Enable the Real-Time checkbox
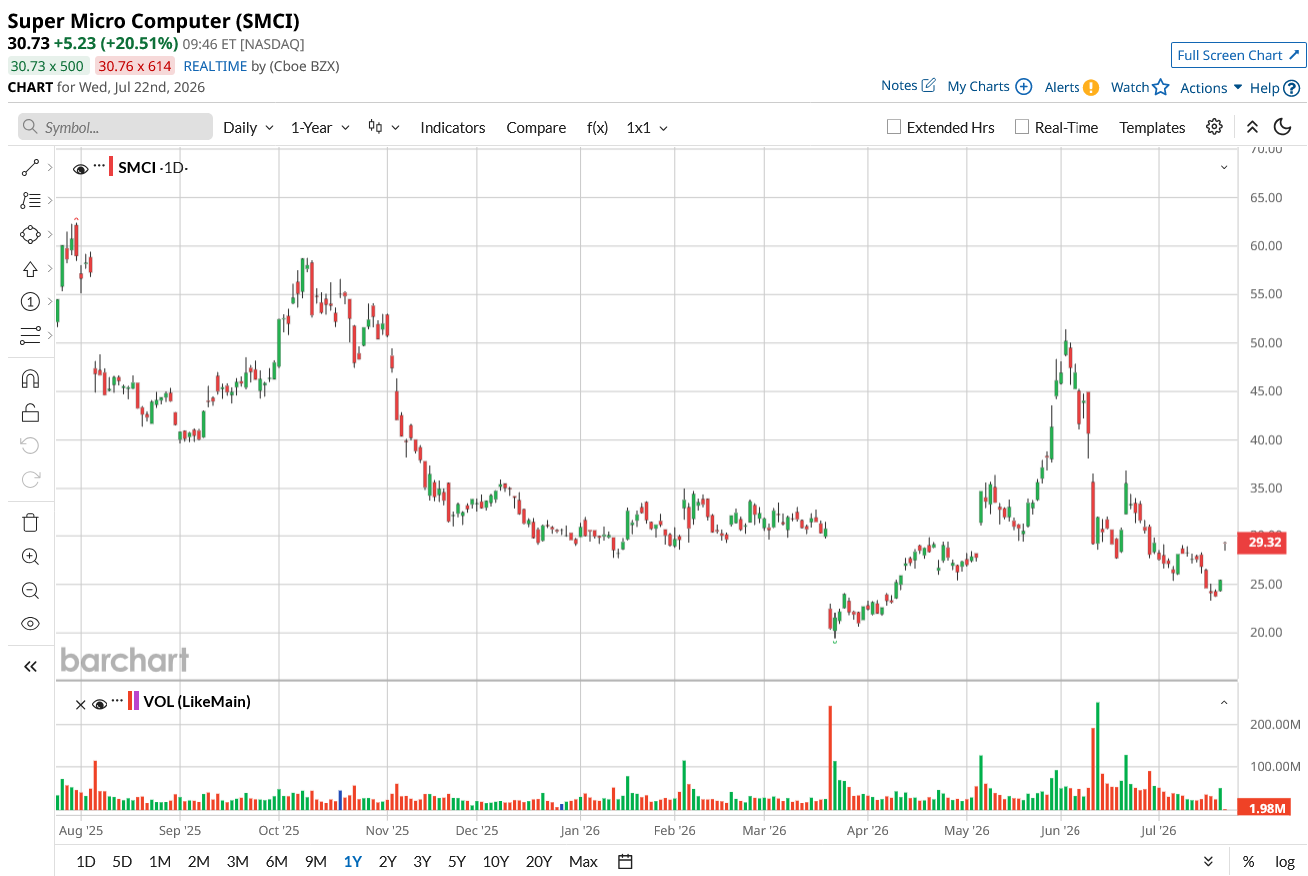This screenshot has width=1308, height=876. point(1022,127)
